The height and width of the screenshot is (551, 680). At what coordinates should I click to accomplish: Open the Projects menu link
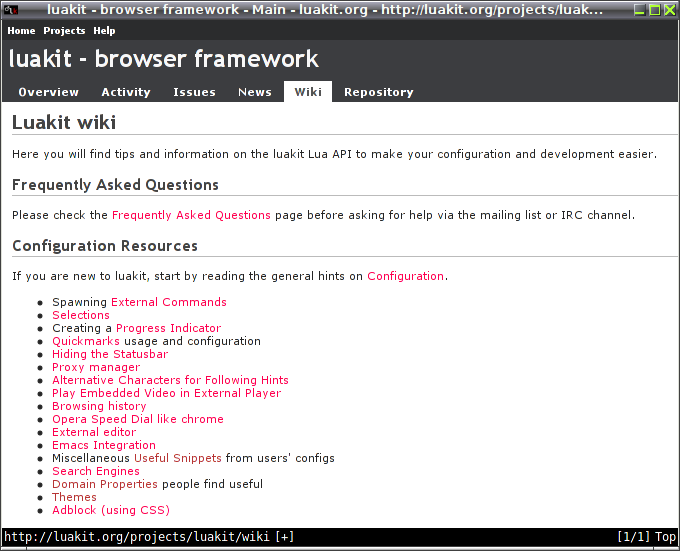pos(64,31)
